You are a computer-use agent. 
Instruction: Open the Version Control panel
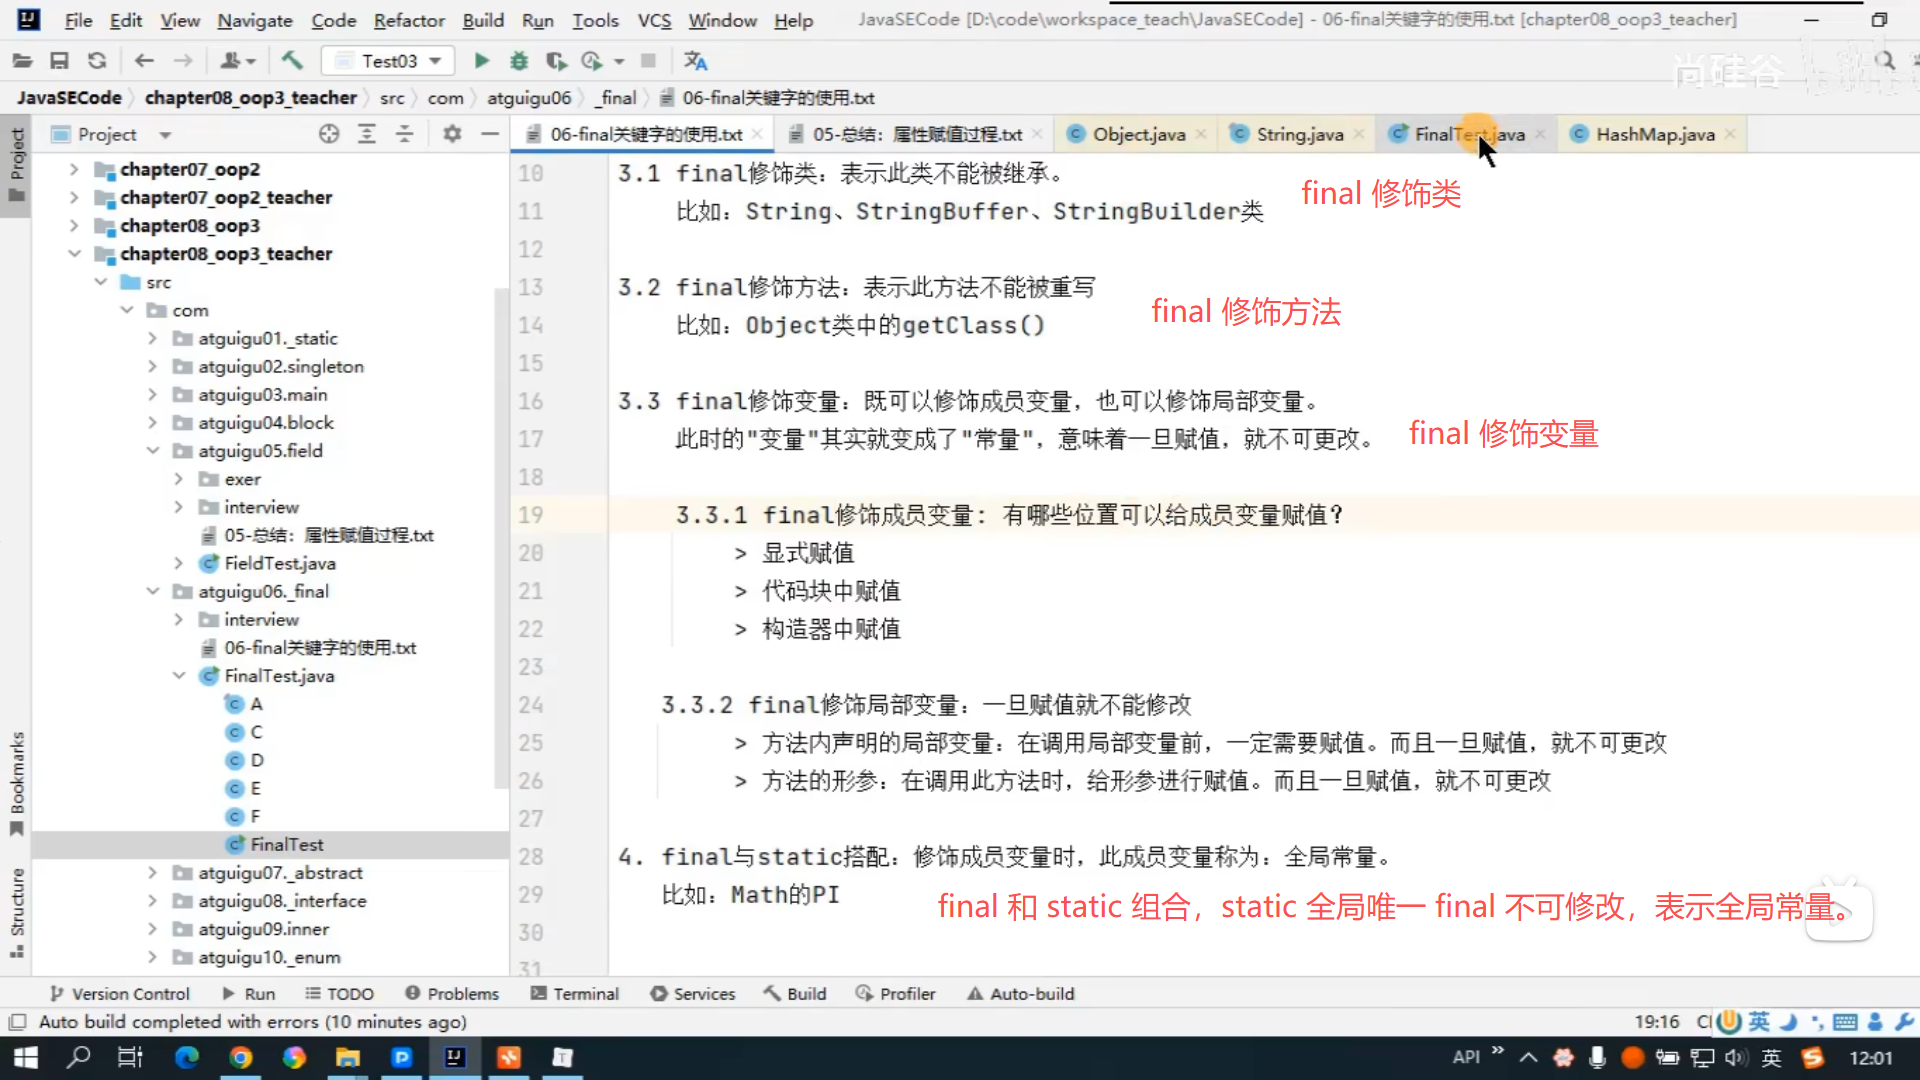[120, 993]
